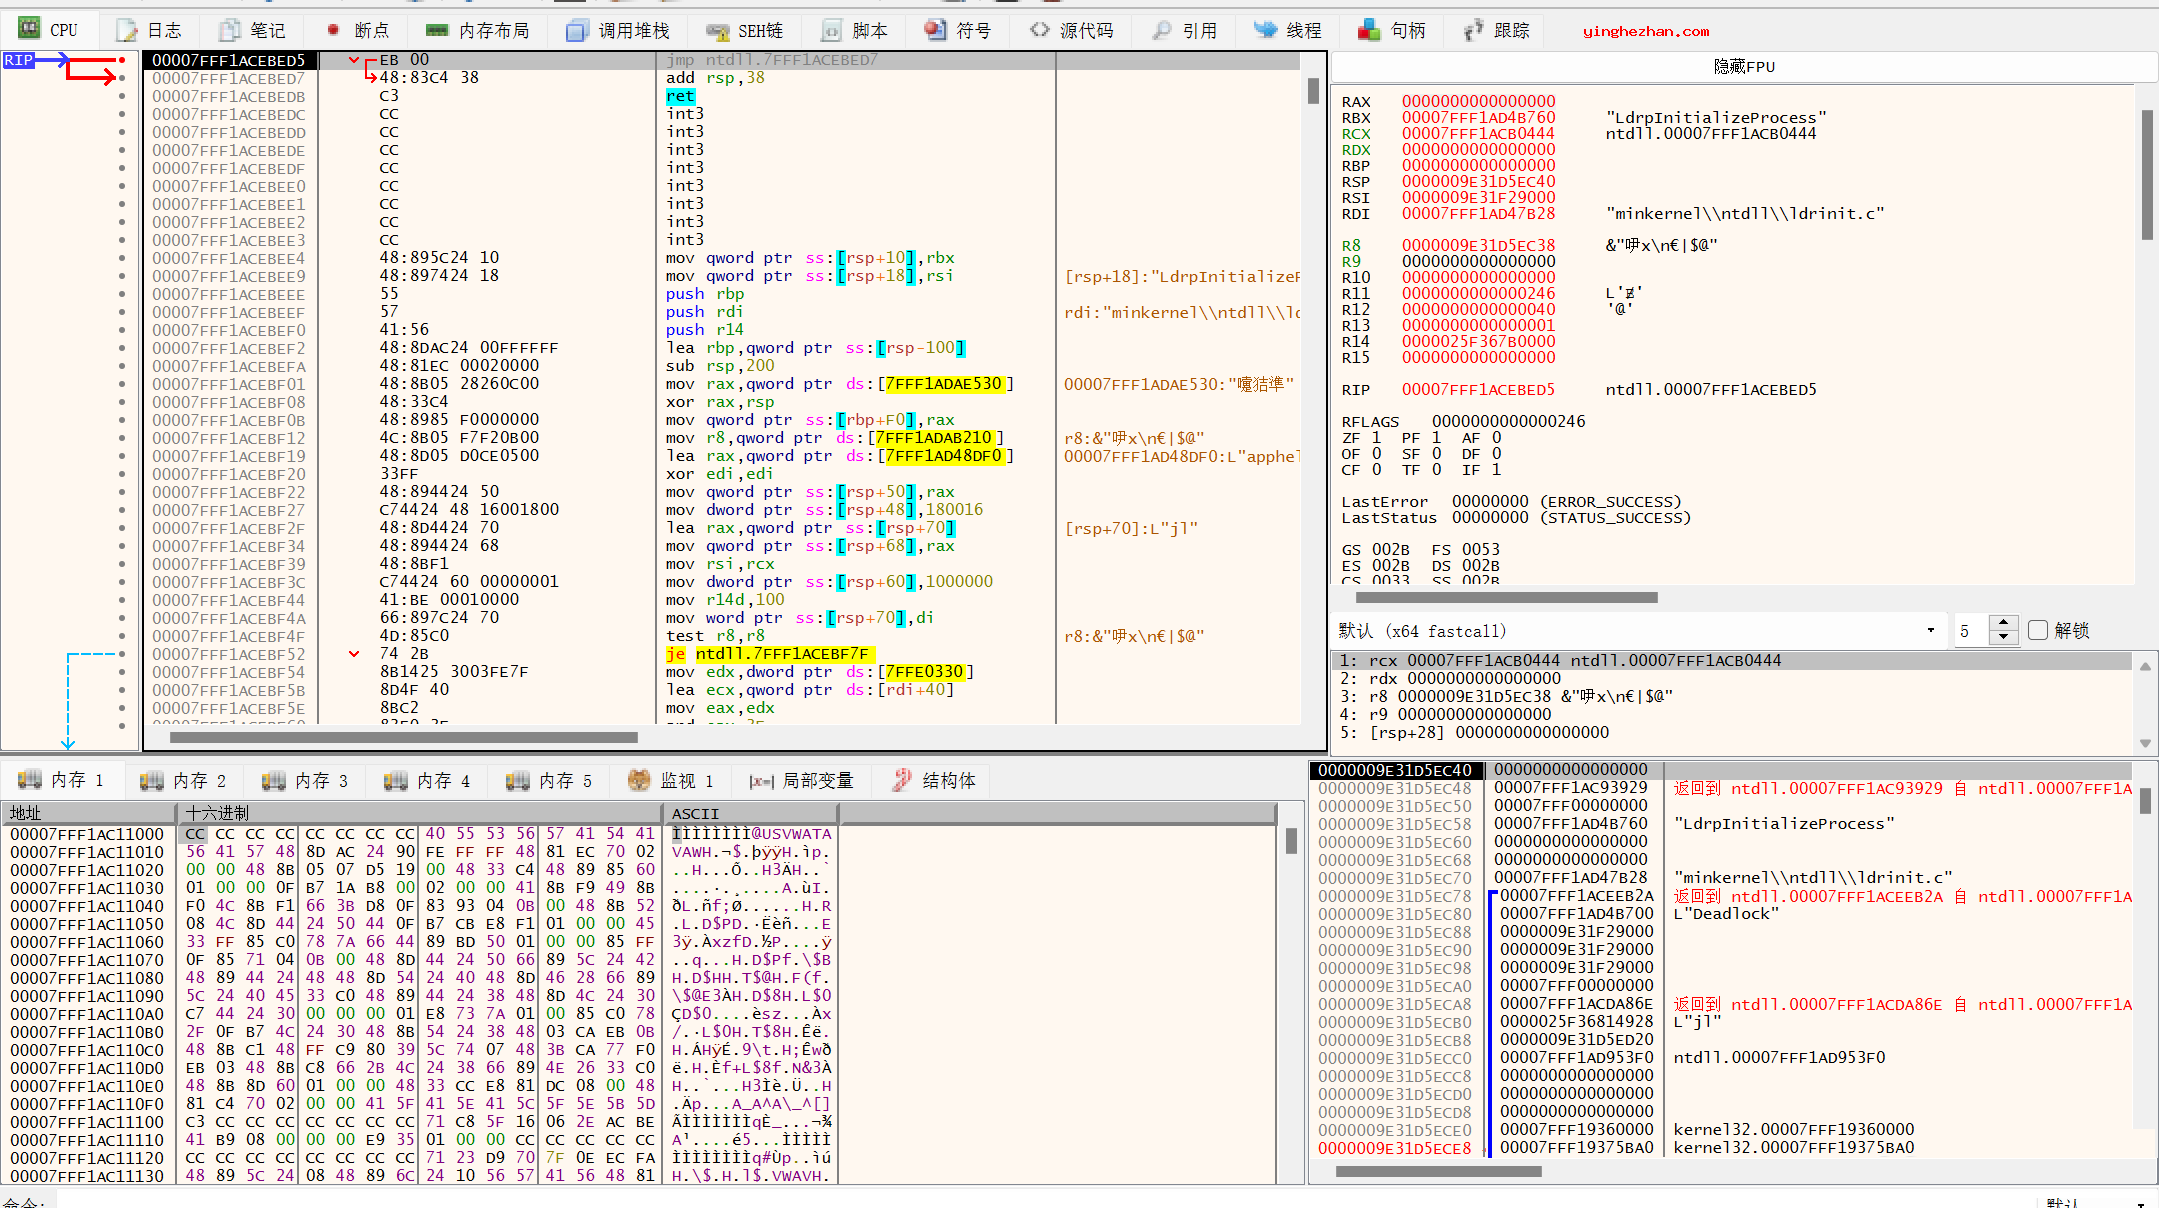Click stack entry "LdrpInitializeProcess"
Viewport: 2159px width, 1208px height.
point(1784,824)
